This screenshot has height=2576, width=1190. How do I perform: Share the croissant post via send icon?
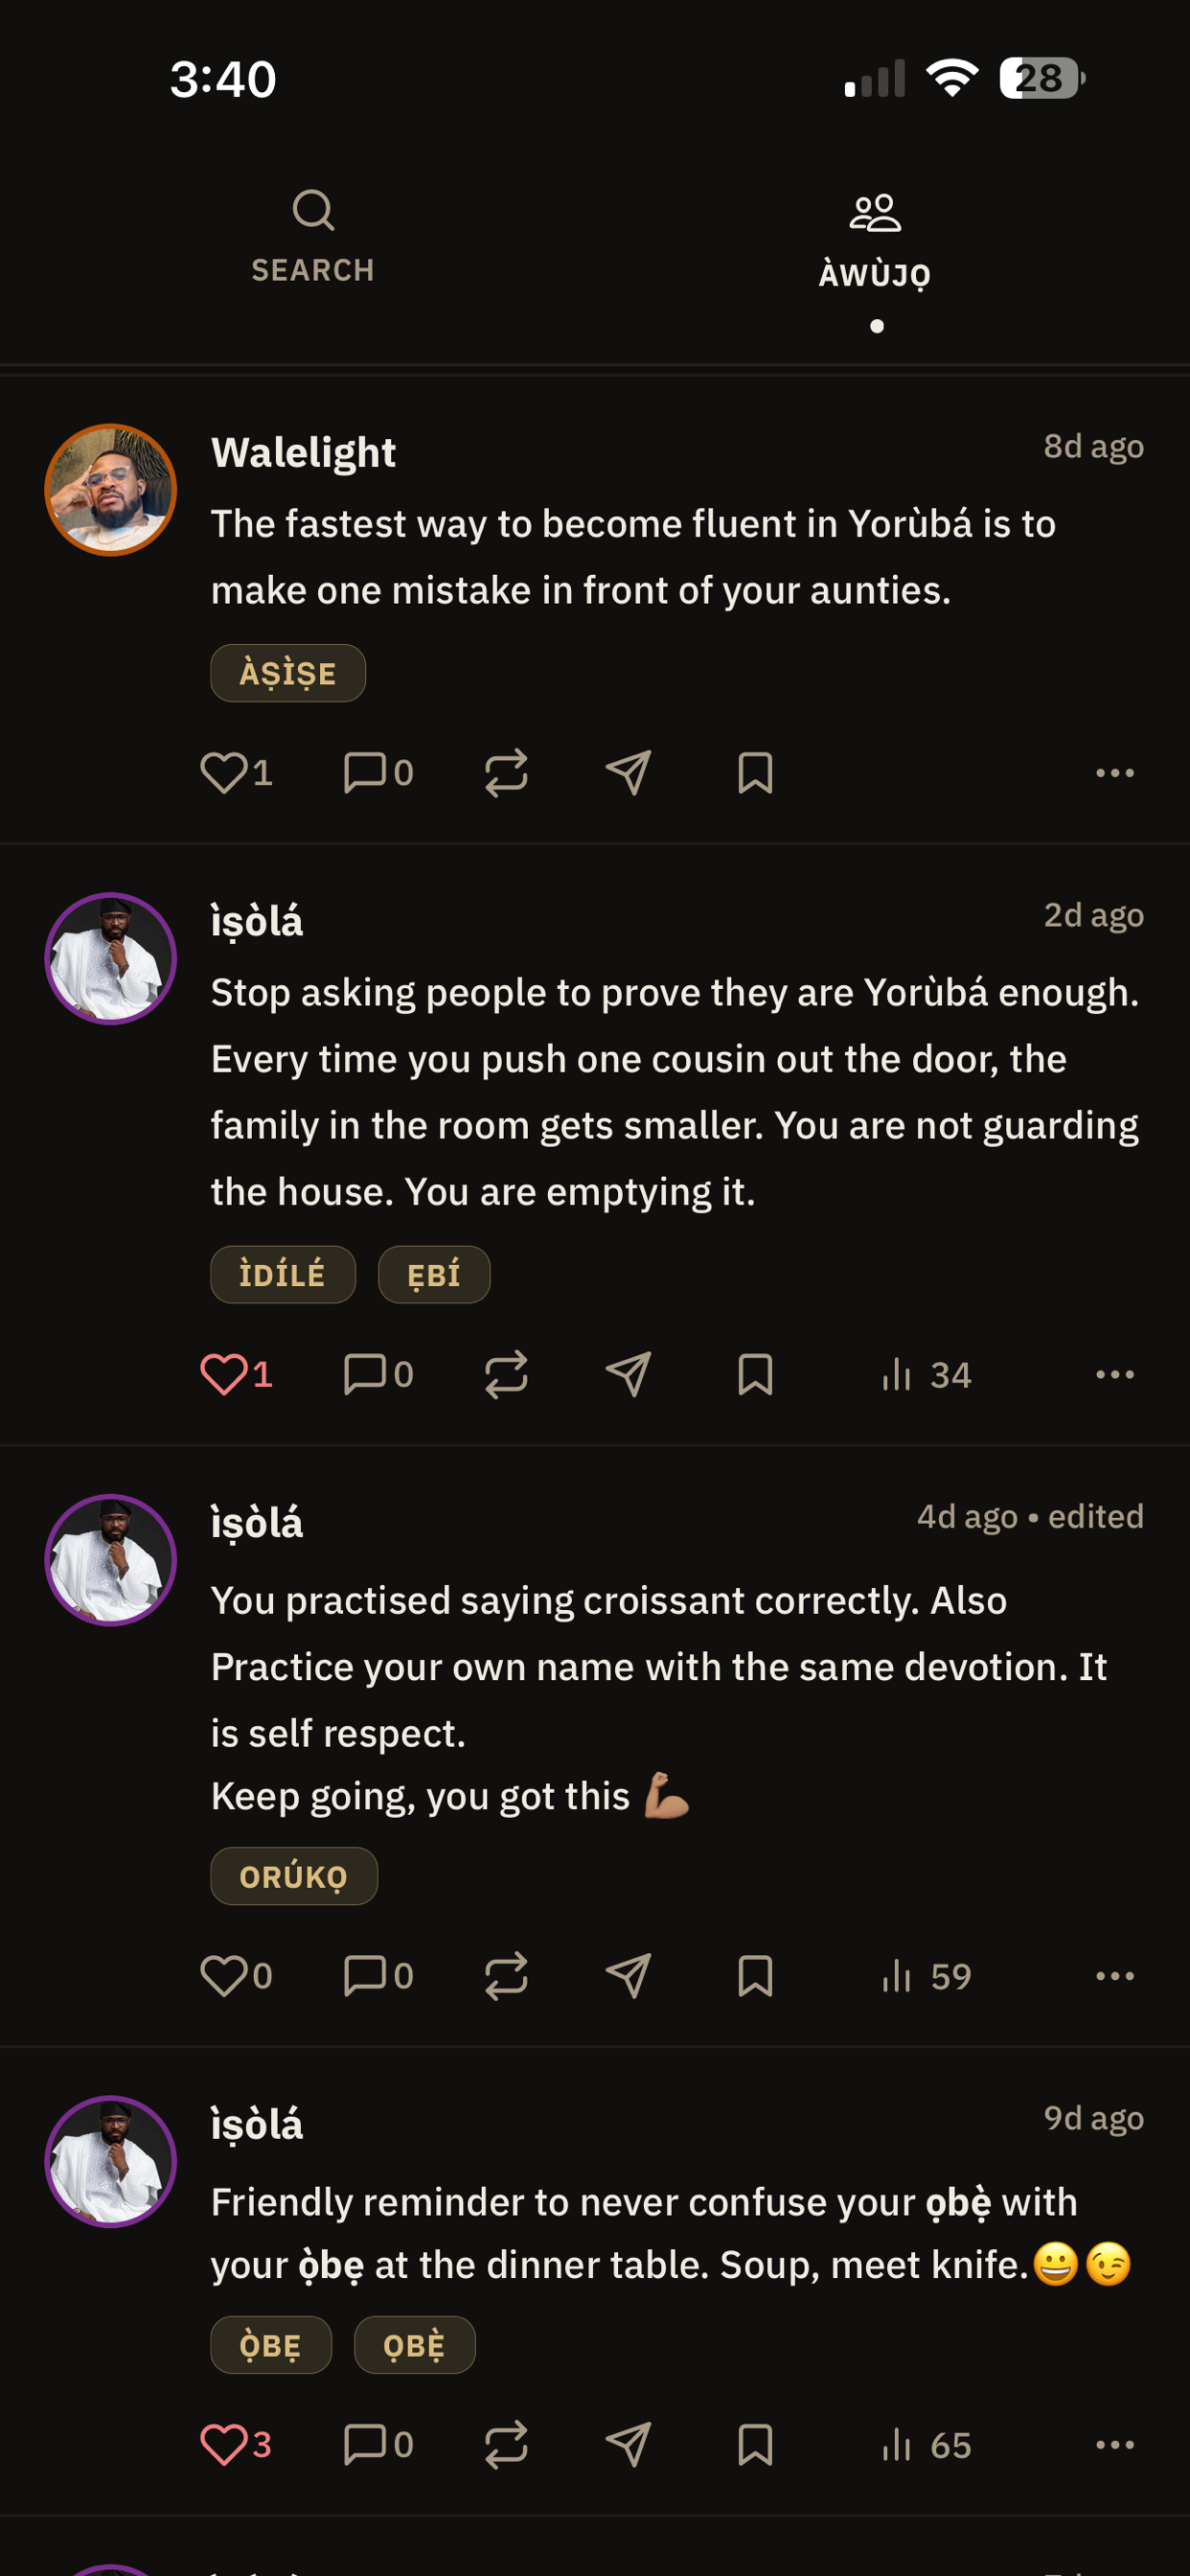[629, 1976]
